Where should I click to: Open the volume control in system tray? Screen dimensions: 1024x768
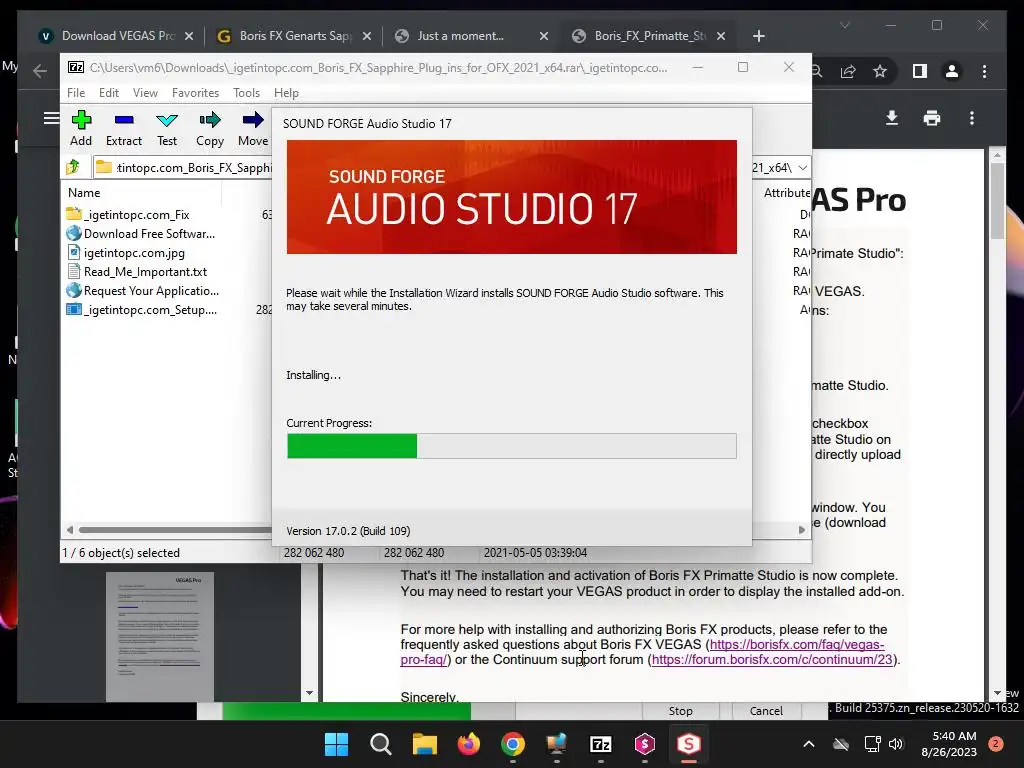tap(895, 744)
